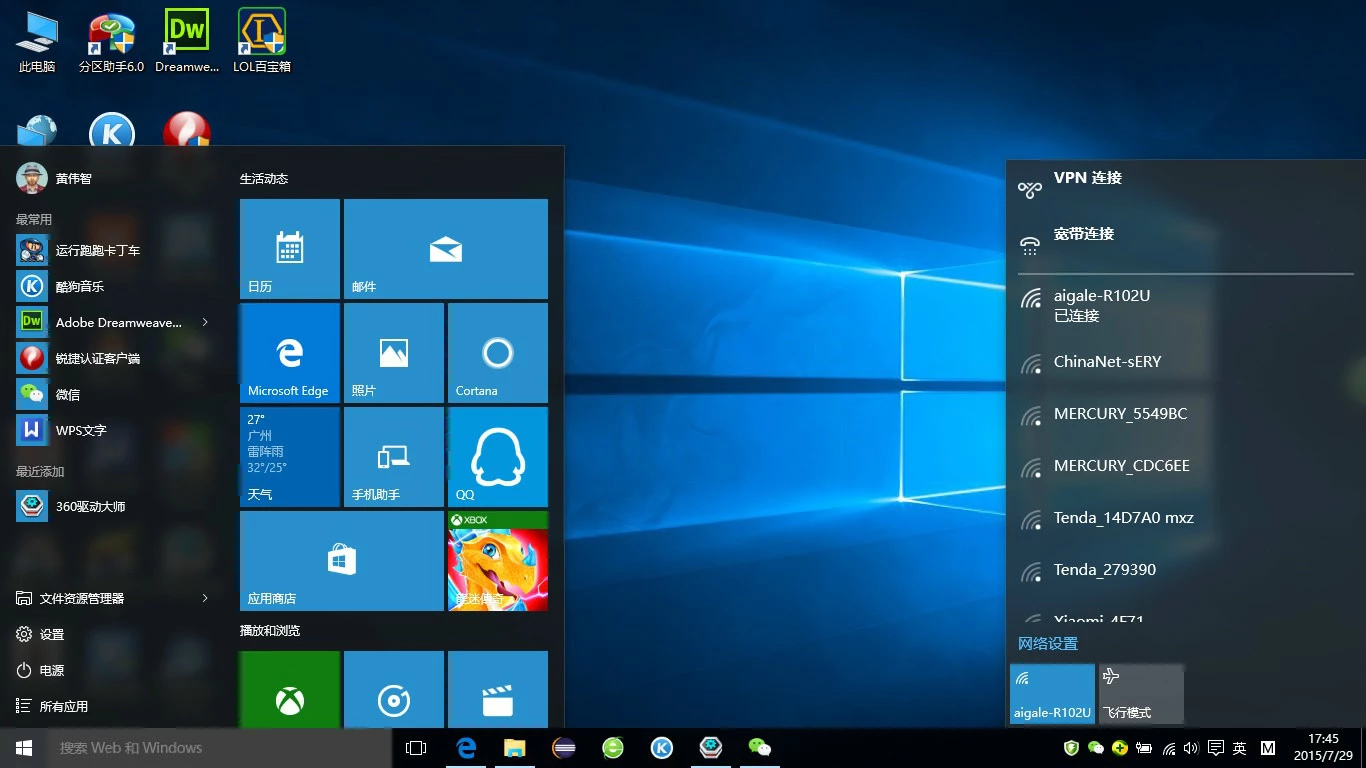The width and height of the screenshot is (1366, 768).
Task: Open the 日历 calendar tile
Action: pos(290,248)
